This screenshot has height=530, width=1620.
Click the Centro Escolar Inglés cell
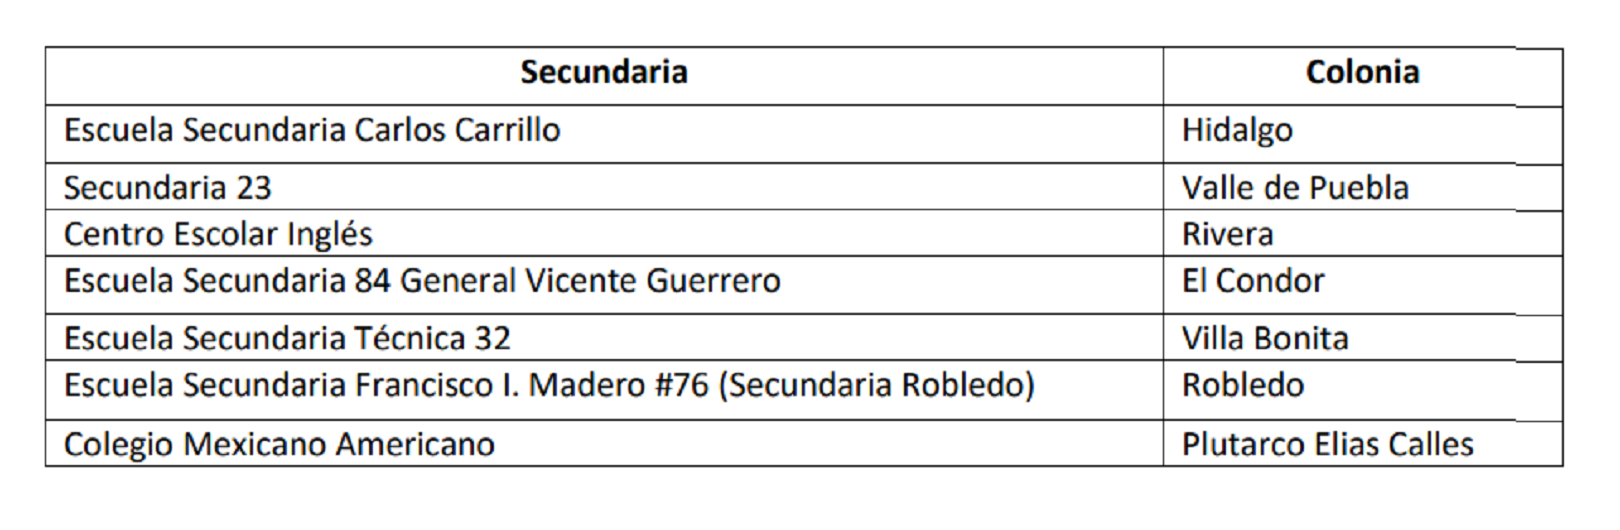(x=218, y=234)
